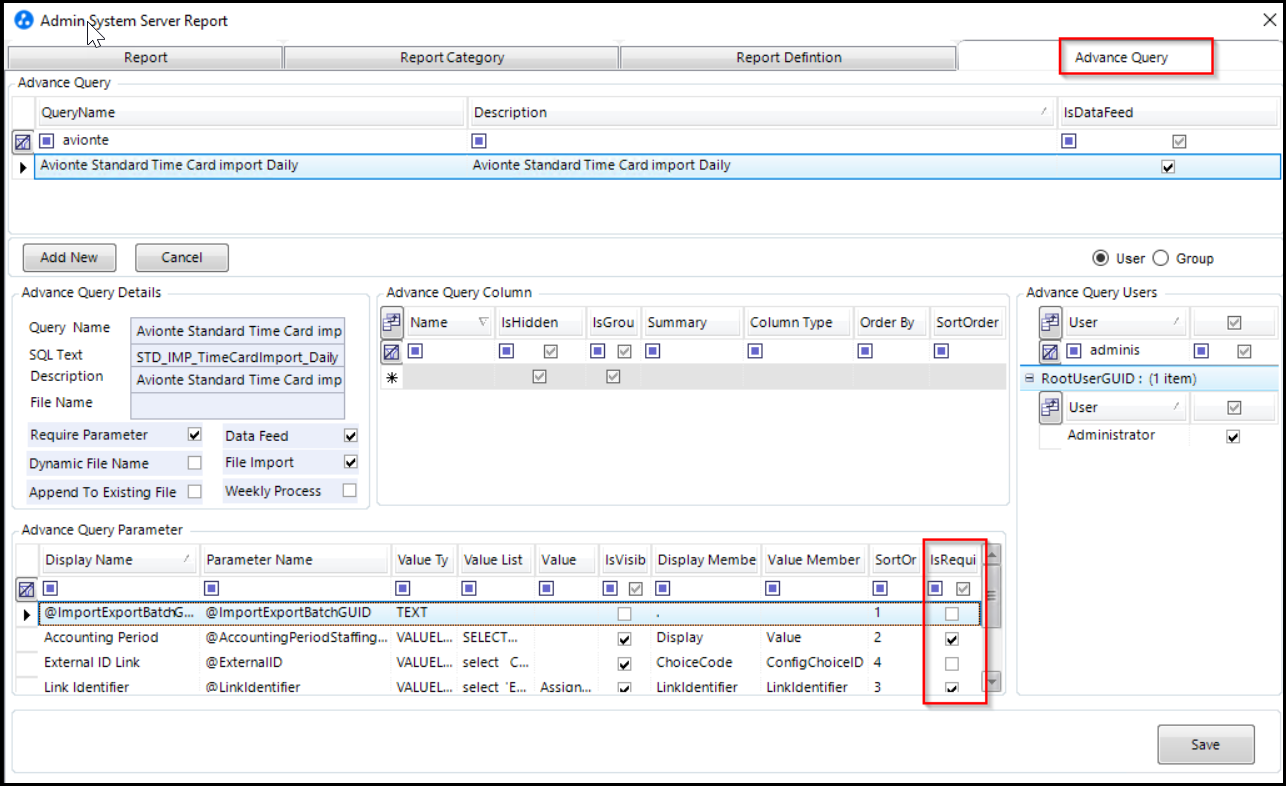Clear all filters in the Advance Query Column grid
Viewport: 1286px width, 786px height.
click(391, 352)
